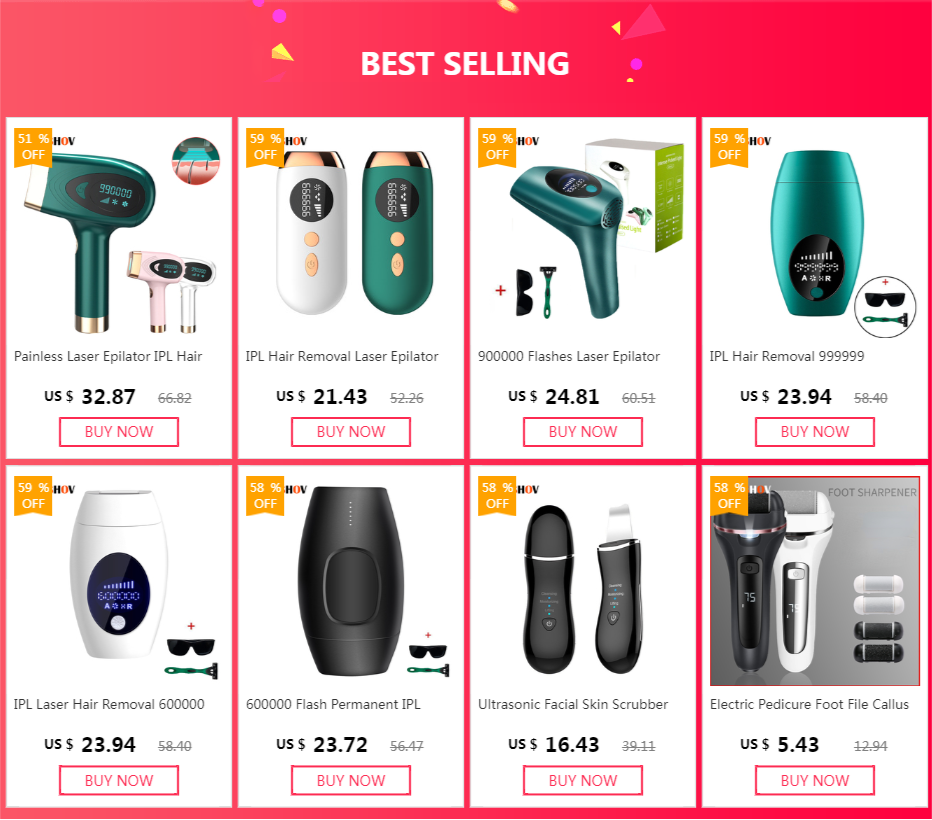The height and width of the screenshot is (820, 932).
Task: Click BUY NOW for IPL Laser Hair Removal 600000
Action: tap(119, 780)
